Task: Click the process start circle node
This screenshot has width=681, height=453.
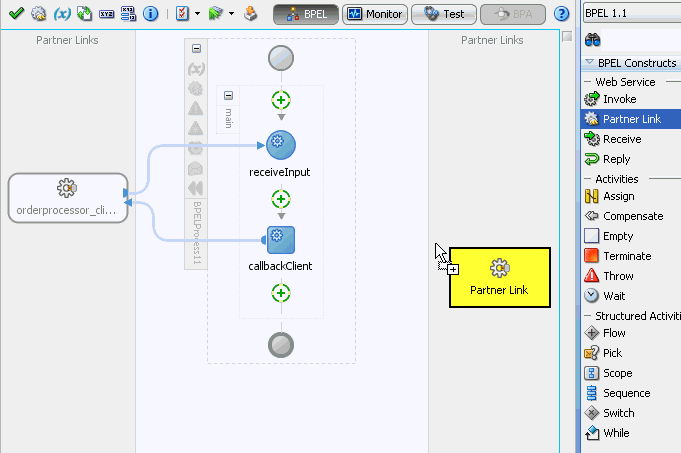Action: 281,58
